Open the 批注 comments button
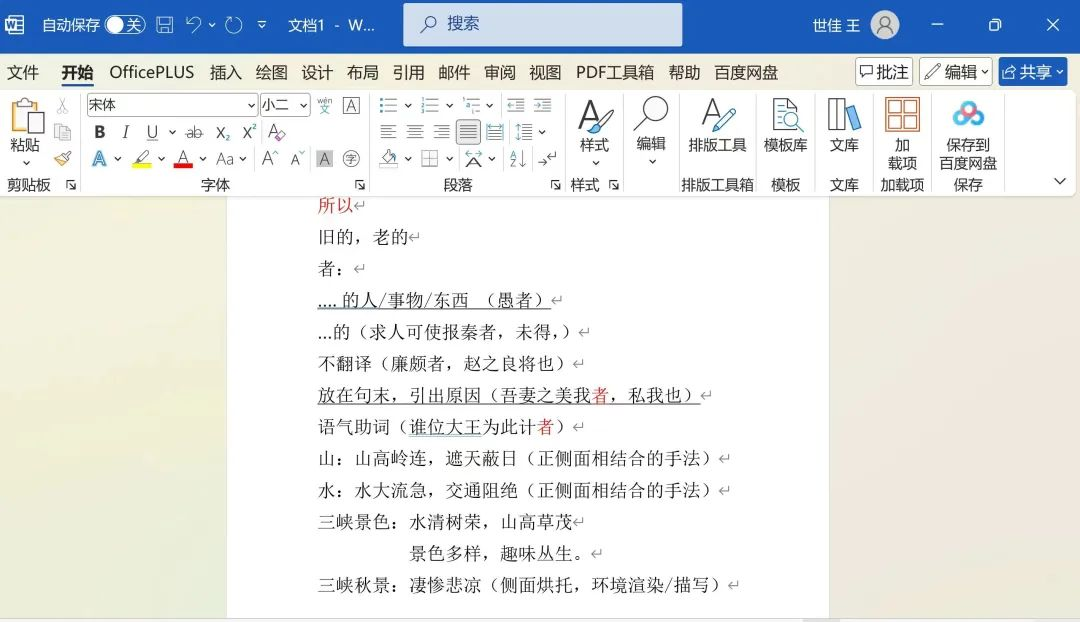Image resolution: width=1080 pixels, height=622 pixels. click(x=884, y=72)
